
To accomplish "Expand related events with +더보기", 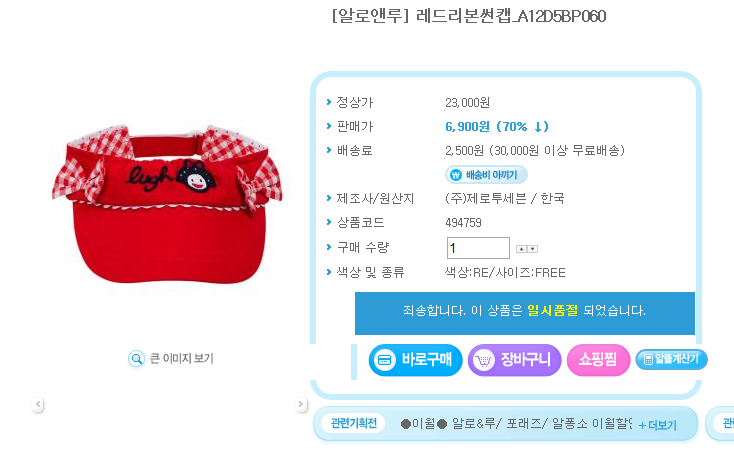I will coord(657,425).
